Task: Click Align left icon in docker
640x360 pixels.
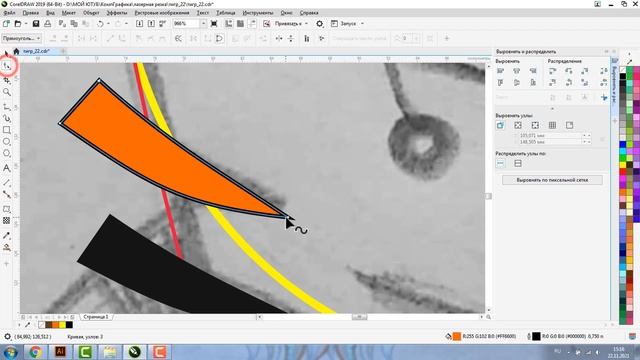Action: 500,71
